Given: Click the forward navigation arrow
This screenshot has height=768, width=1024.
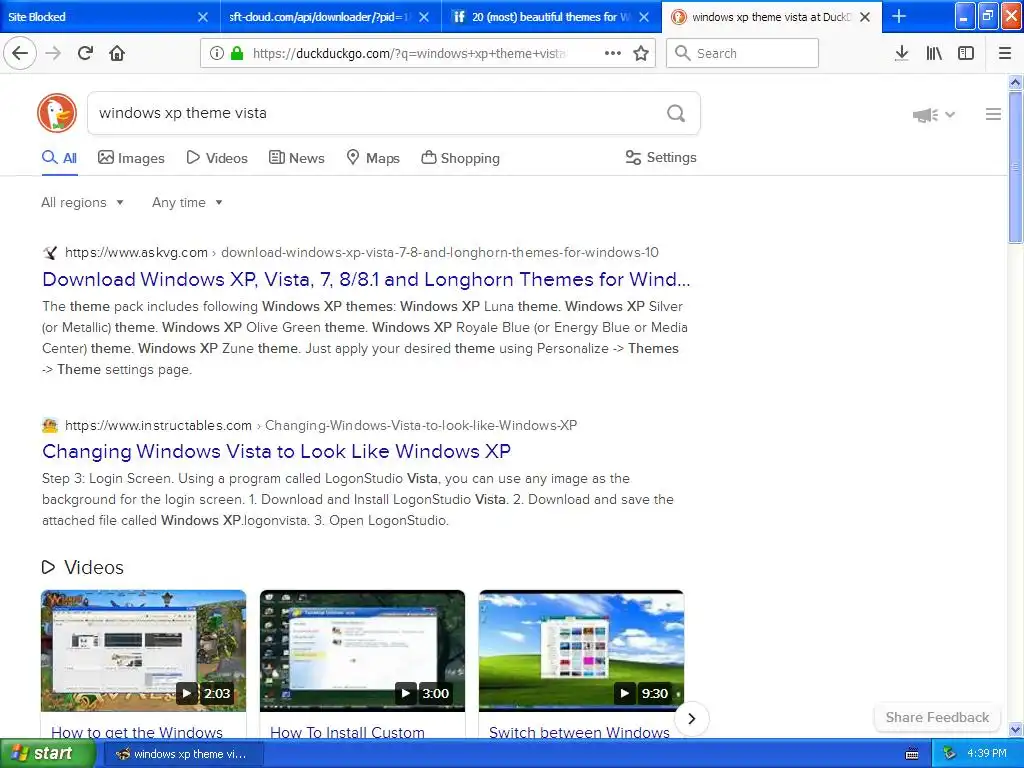Looking at the screenshot, I should [x=53, y=53].
